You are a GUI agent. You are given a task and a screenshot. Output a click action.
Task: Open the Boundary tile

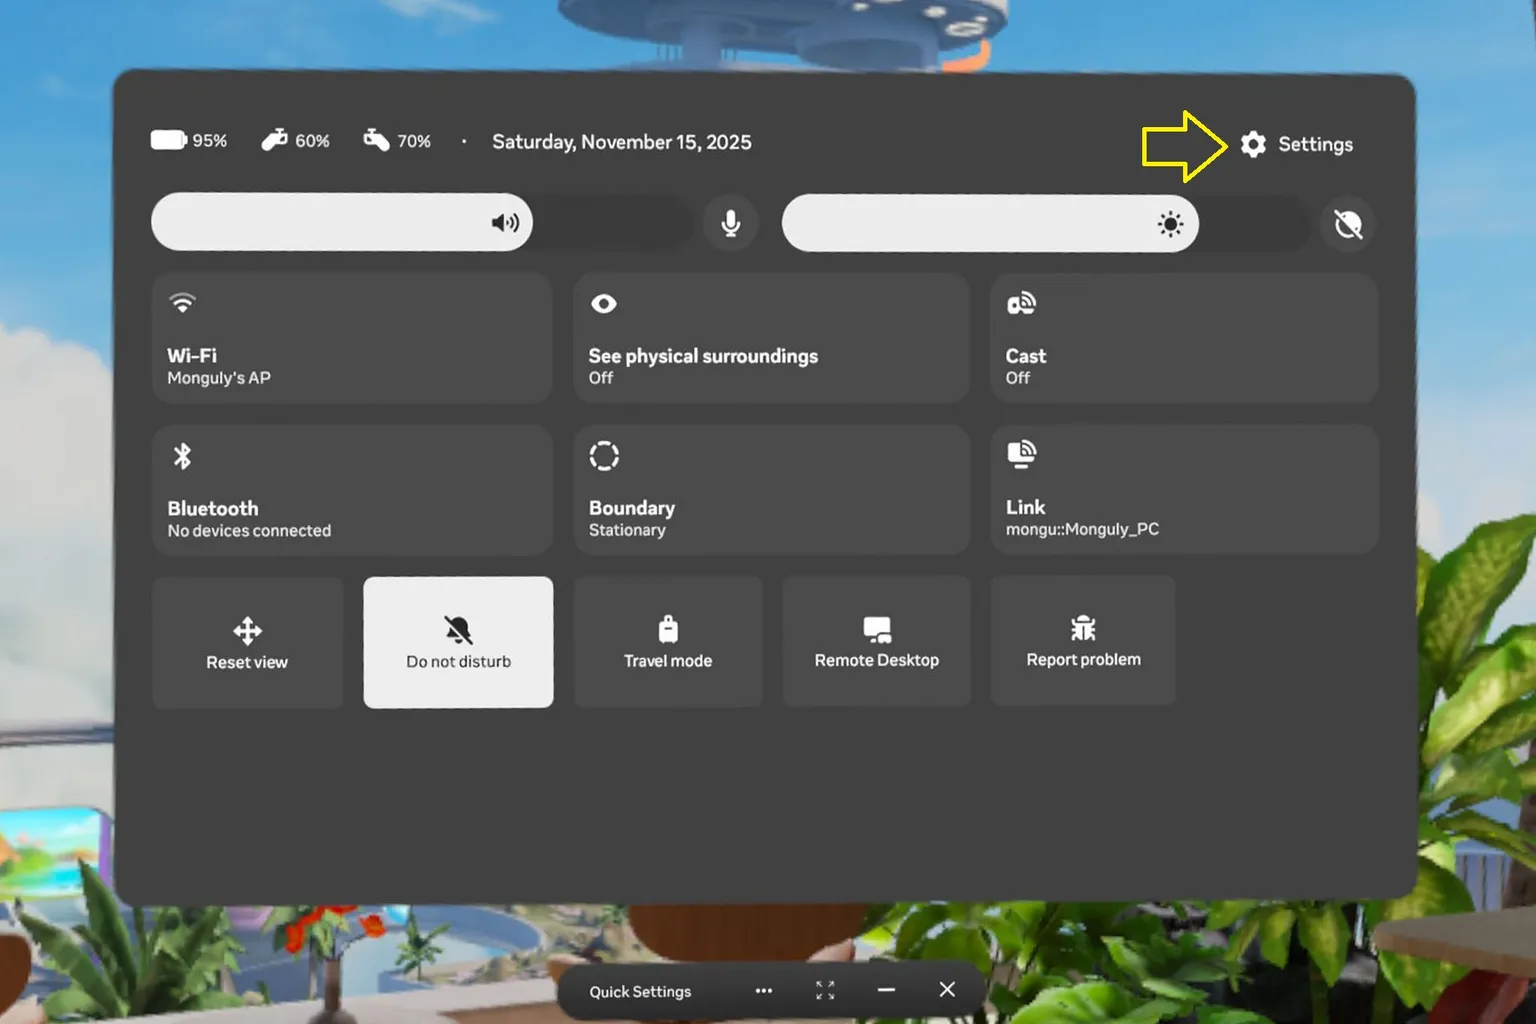click(x=771, y=490)
